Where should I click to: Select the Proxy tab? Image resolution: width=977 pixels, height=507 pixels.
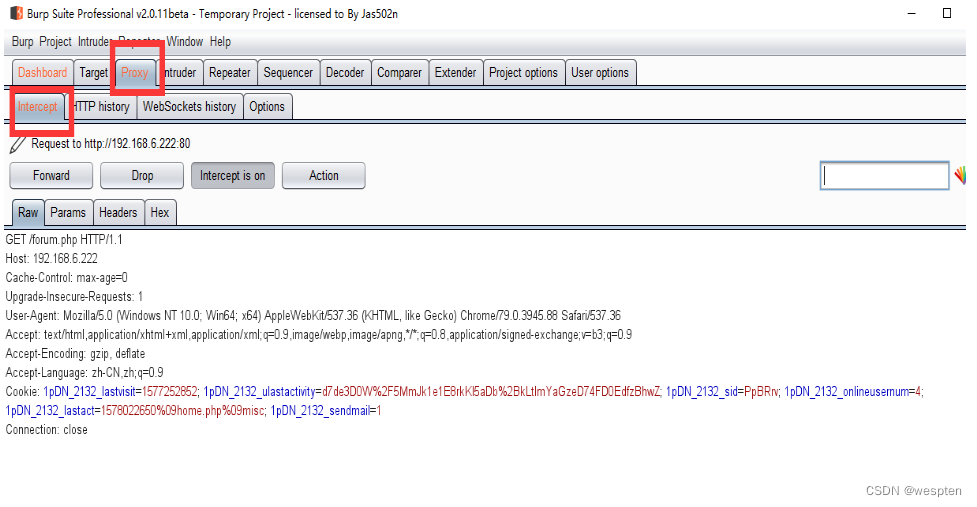pyautogui.click(x=135, y=72)
